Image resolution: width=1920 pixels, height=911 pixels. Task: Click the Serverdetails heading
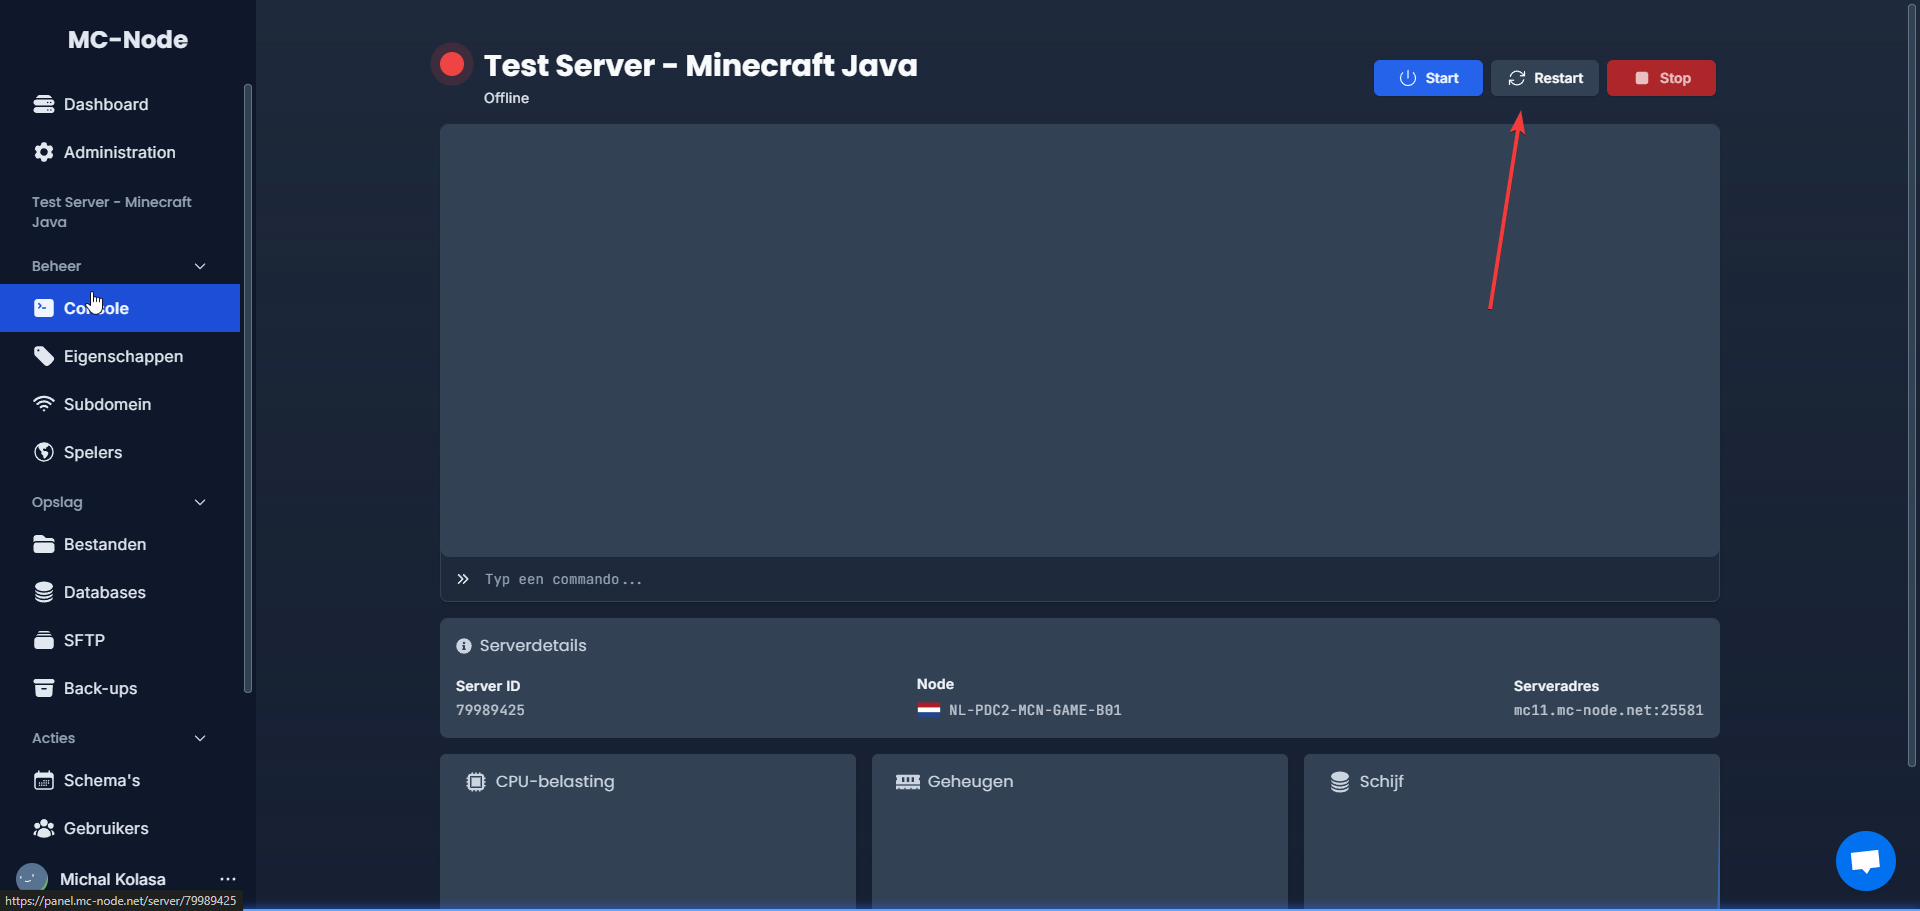click(533, 646)
